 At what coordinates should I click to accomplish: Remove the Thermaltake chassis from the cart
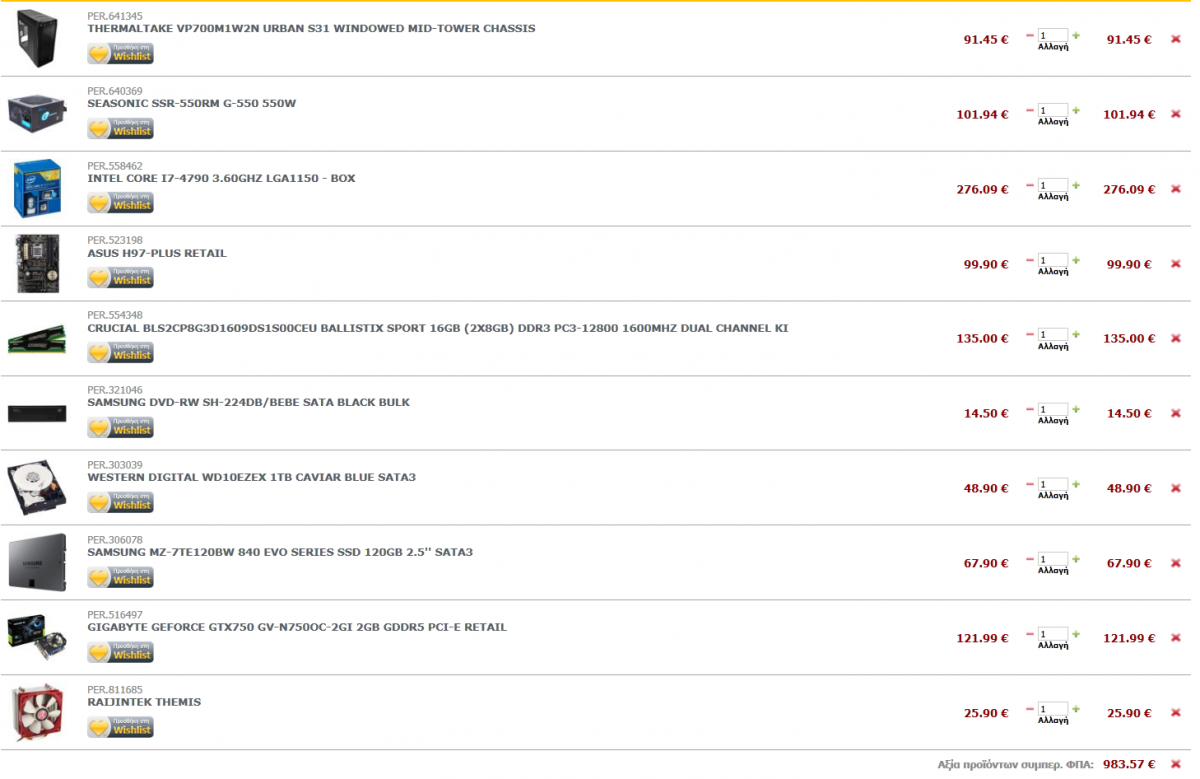[x=1176, y=40]
